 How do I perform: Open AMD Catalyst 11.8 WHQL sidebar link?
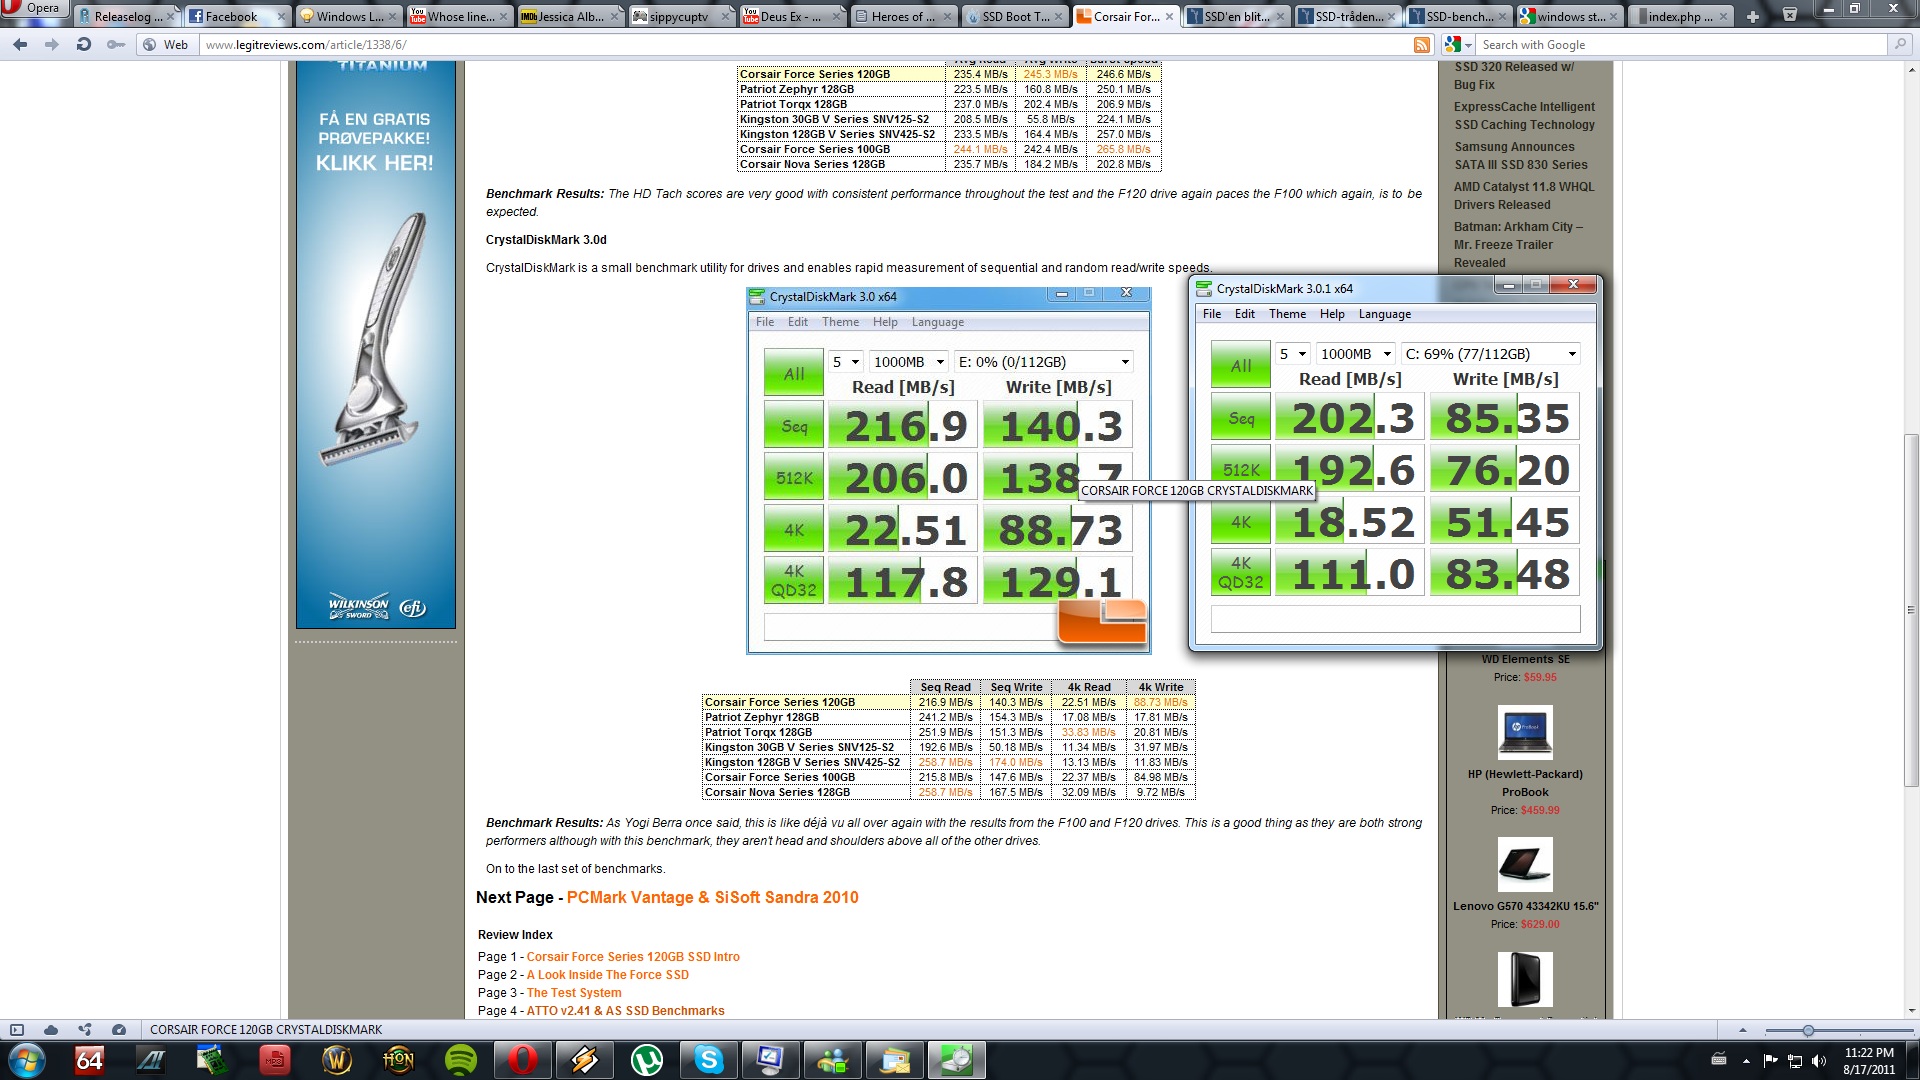tap(1524, 196)
